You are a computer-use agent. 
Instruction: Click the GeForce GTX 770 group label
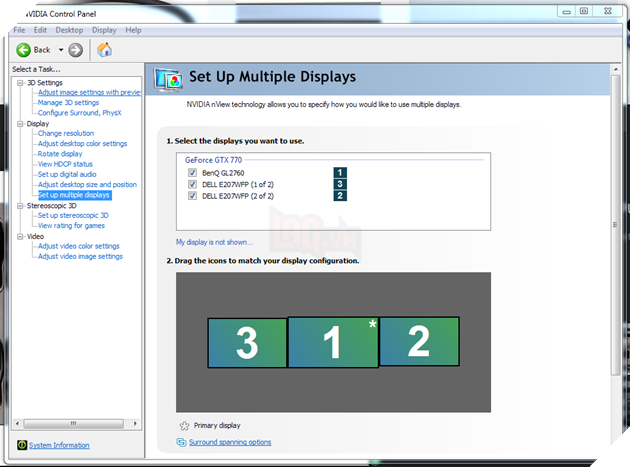pyautogui.click(x=213, y=160)
